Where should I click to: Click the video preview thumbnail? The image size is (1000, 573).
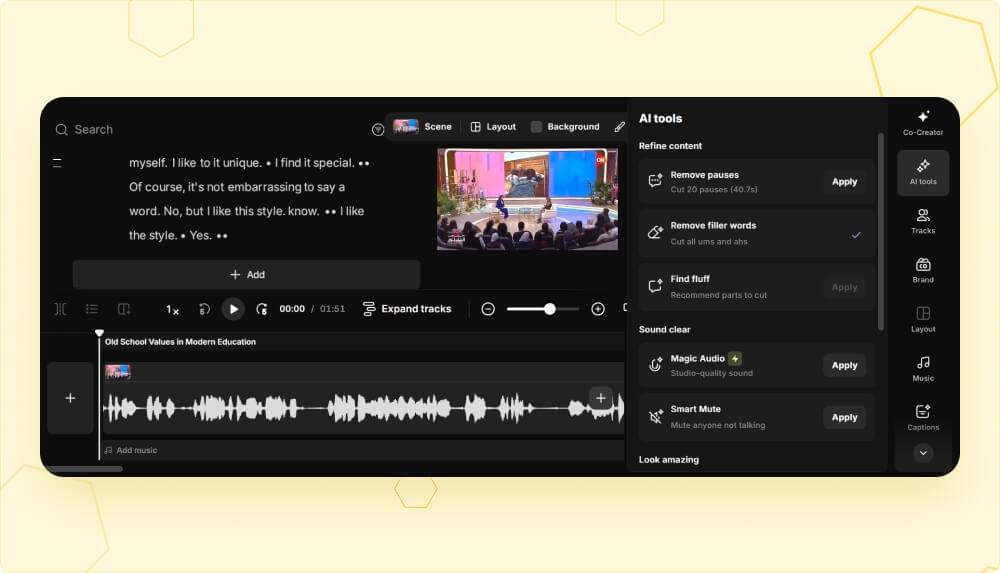pyautogui.click(x=527, y=199)
